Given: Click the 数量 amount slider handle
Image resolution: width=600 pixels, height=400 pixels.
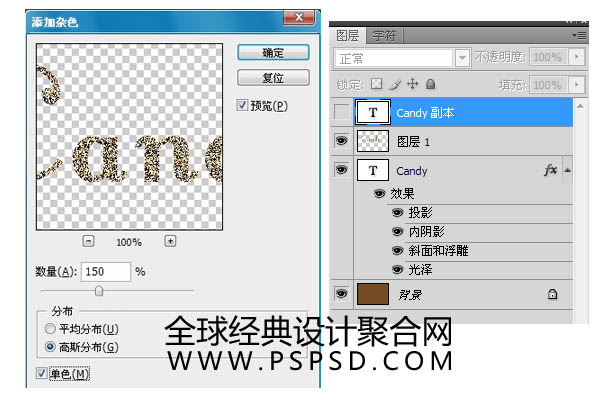Looking at the screenshot, I should click(x=99, y=290).
